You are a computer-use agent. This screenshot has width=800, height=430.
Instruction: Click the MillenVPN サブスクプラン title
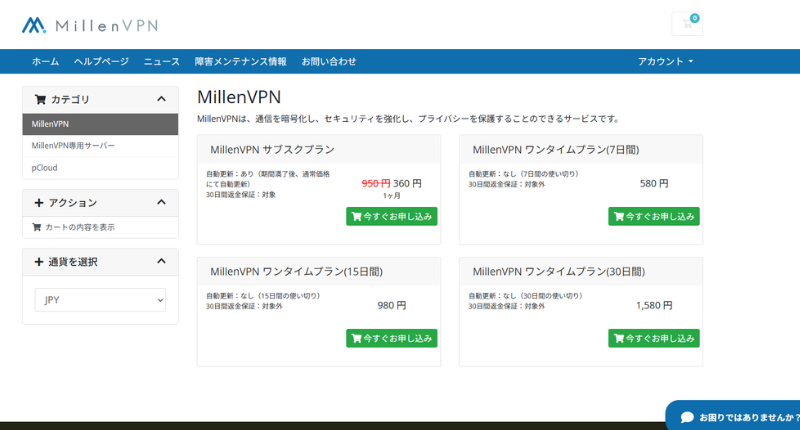(272, 149)
